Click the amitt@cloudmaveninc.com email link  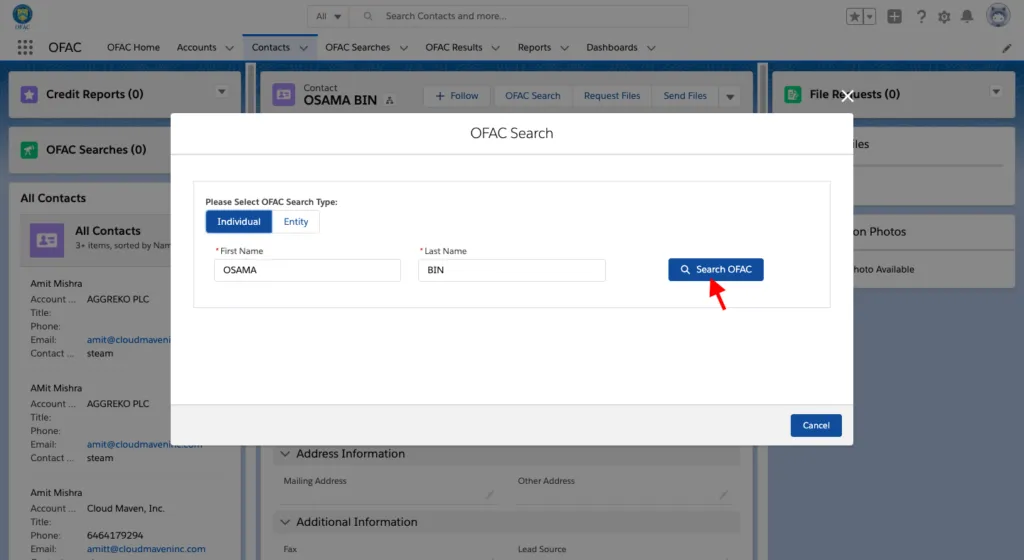(x=146, y=549)
